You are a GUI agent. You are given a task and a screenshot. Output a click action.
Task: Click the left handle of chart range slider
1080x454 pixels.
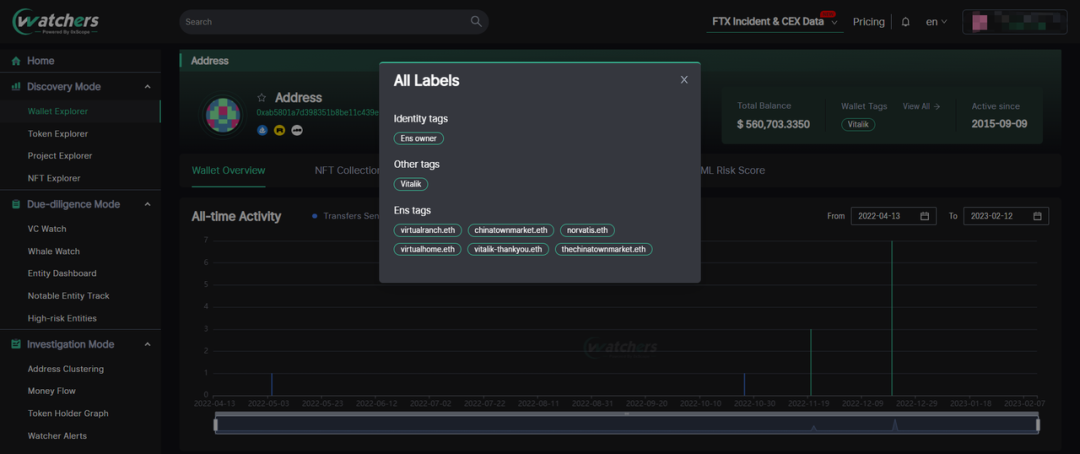(x=216, y=424)
